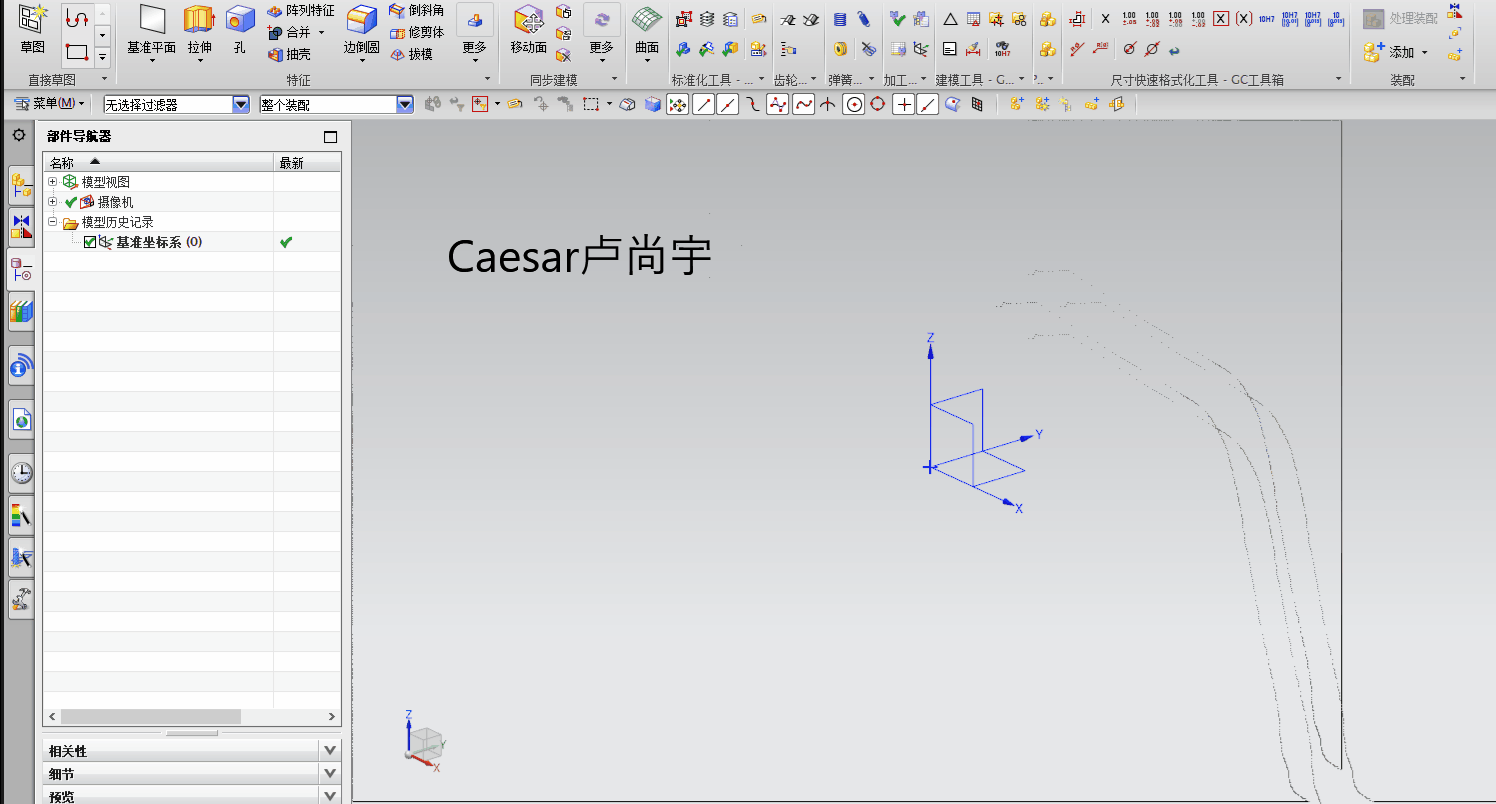Image resolution: width=1496 pixels, height=804 pixels.
Task: Toggle the quadrant point snap option
Action: 878,104
